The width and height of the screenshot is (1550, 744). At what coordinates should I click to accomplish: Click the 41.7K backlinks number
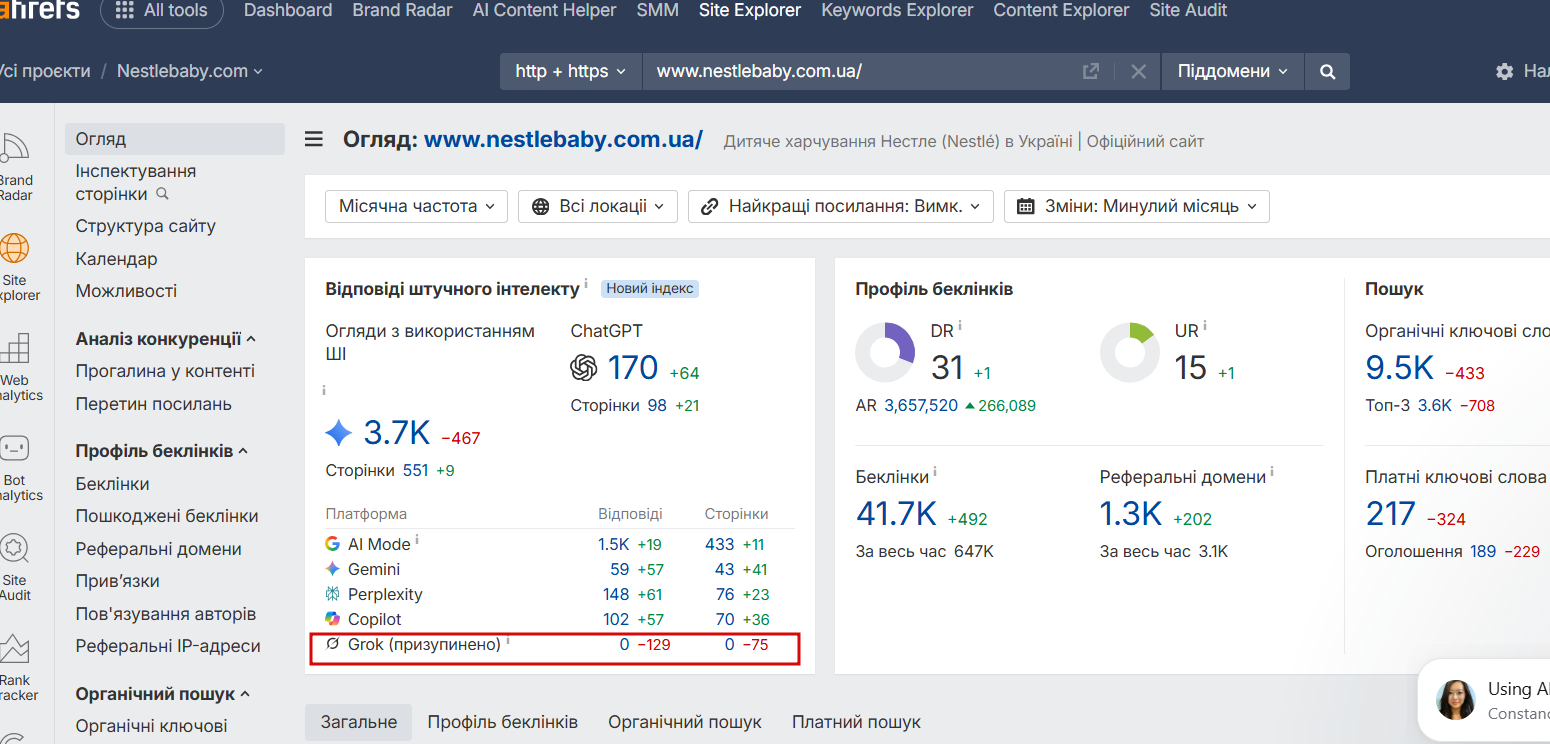pyautogui.click(x=896, y=513)
